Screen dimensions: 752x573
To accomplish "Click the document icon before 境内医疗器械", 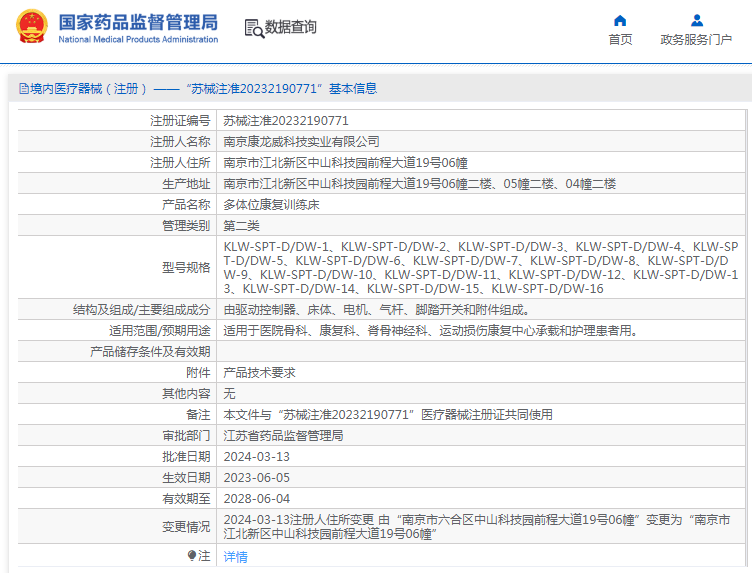I will [24, 89].
